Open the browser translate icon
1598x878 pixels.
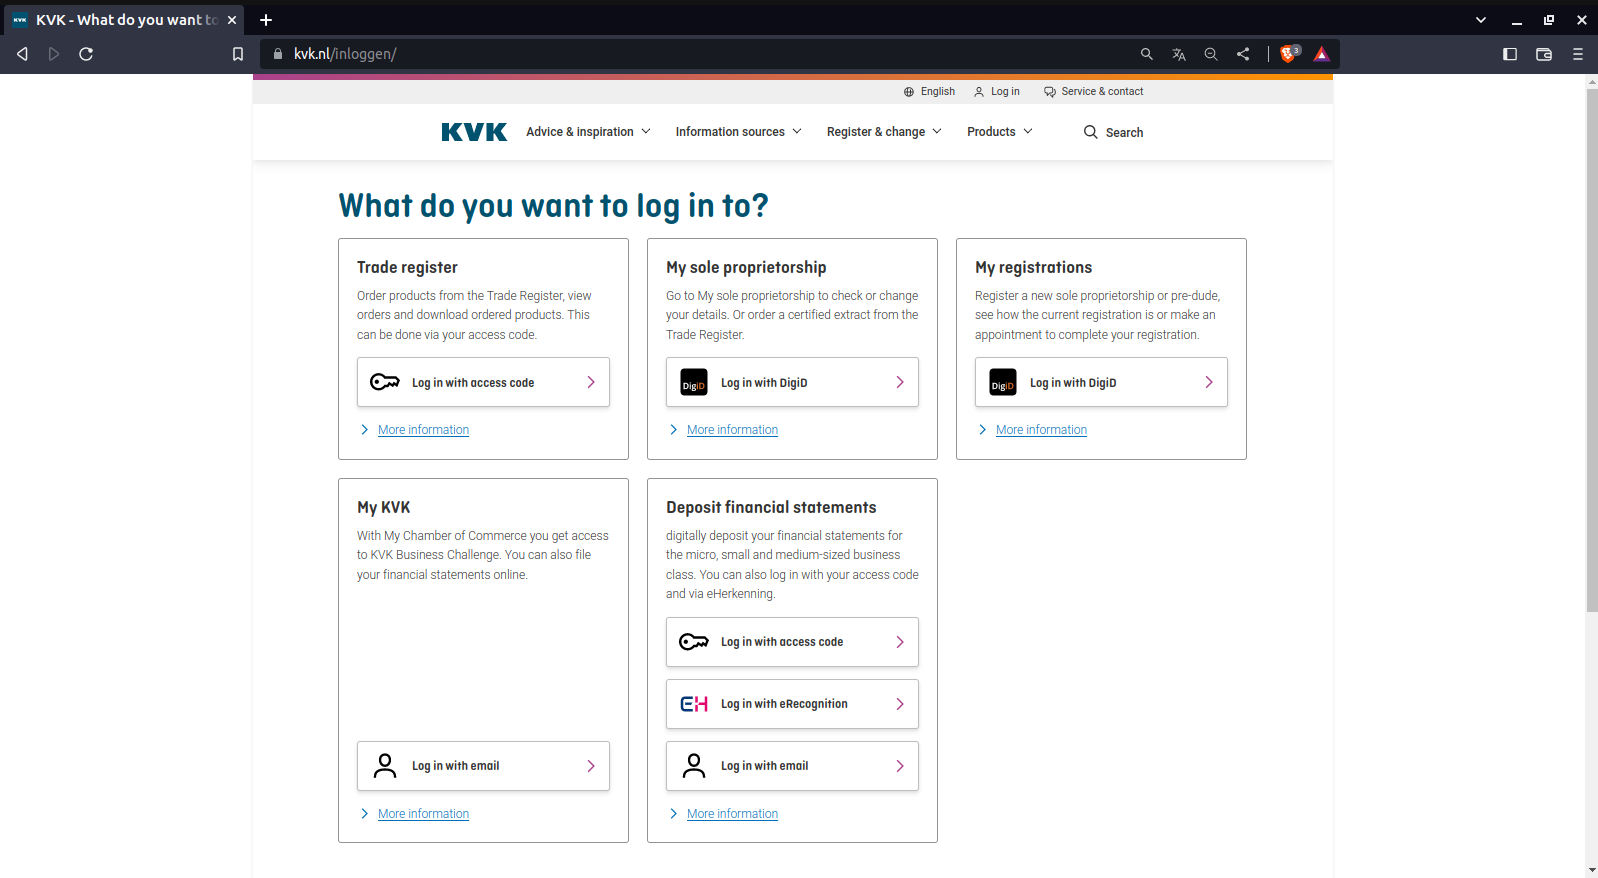click(x=1179, y=54)
